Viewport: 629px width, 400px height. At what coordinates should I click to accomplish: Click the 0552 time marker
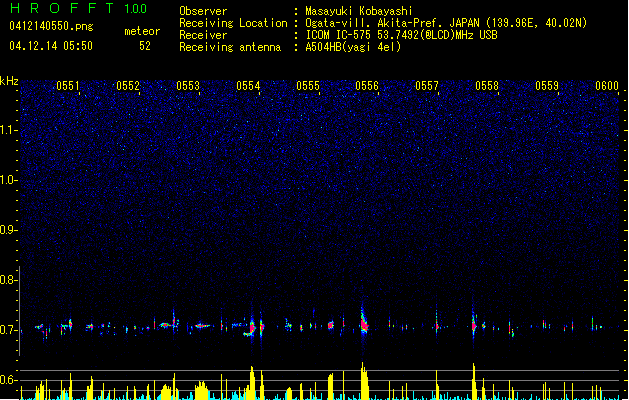click(128, 86)
